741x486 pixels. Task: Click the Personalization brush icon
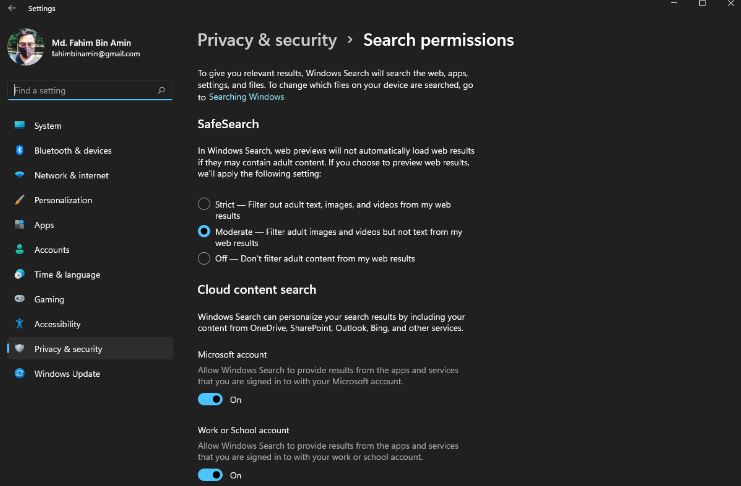pos(19,200)
